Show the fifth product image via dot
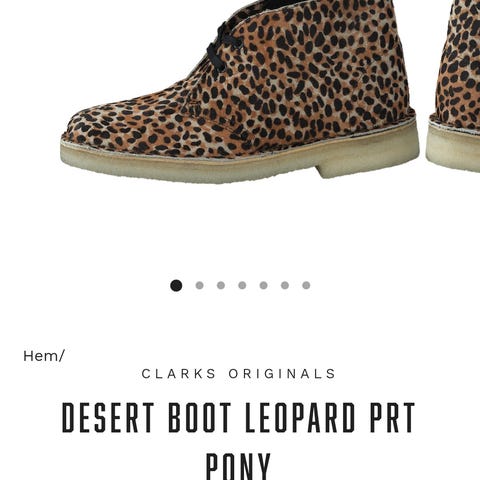Viewport: 480px width, 480px height. pyautogui.click(x=263, y=285)
